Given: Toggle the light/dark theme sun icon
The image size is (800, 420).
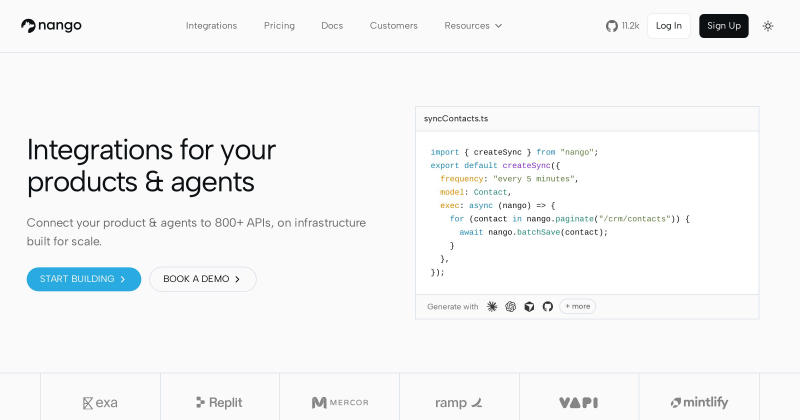Looking at the screenshot, I should (x=768, y=26).
